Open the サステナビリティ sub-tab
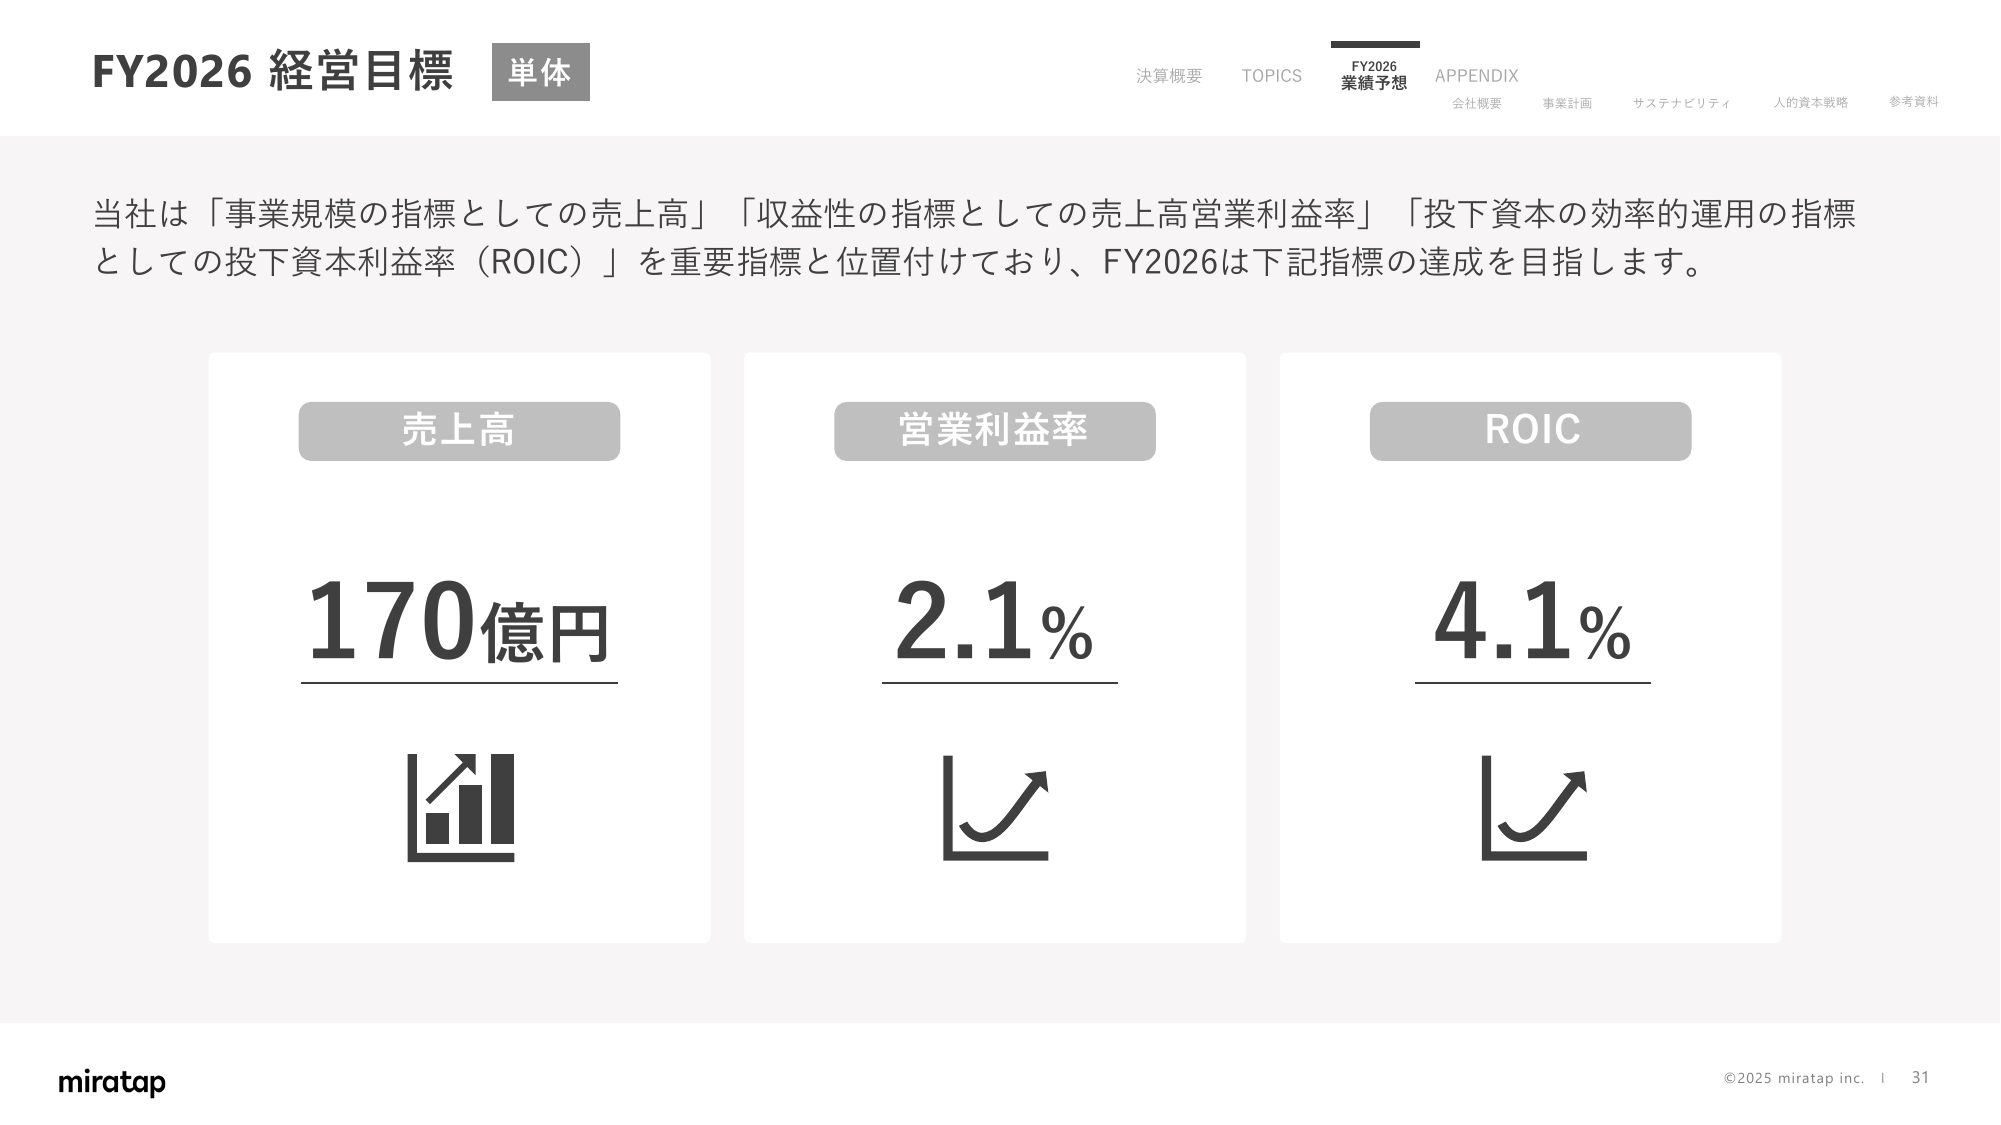Viewport: 2001px width, 1125px height. tap(1681, 103)
